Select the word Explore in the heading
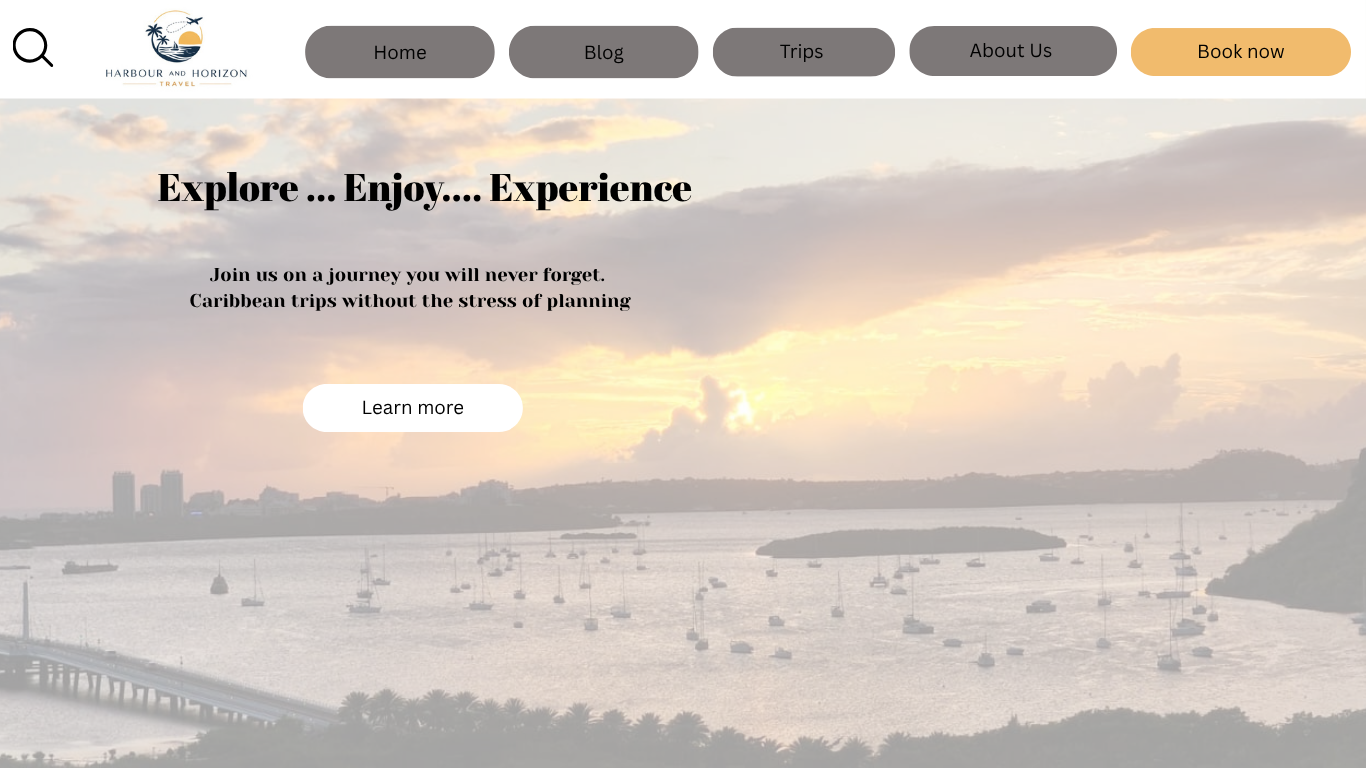1366x768 pixels. pyautogui.click(x=228, y=188)
